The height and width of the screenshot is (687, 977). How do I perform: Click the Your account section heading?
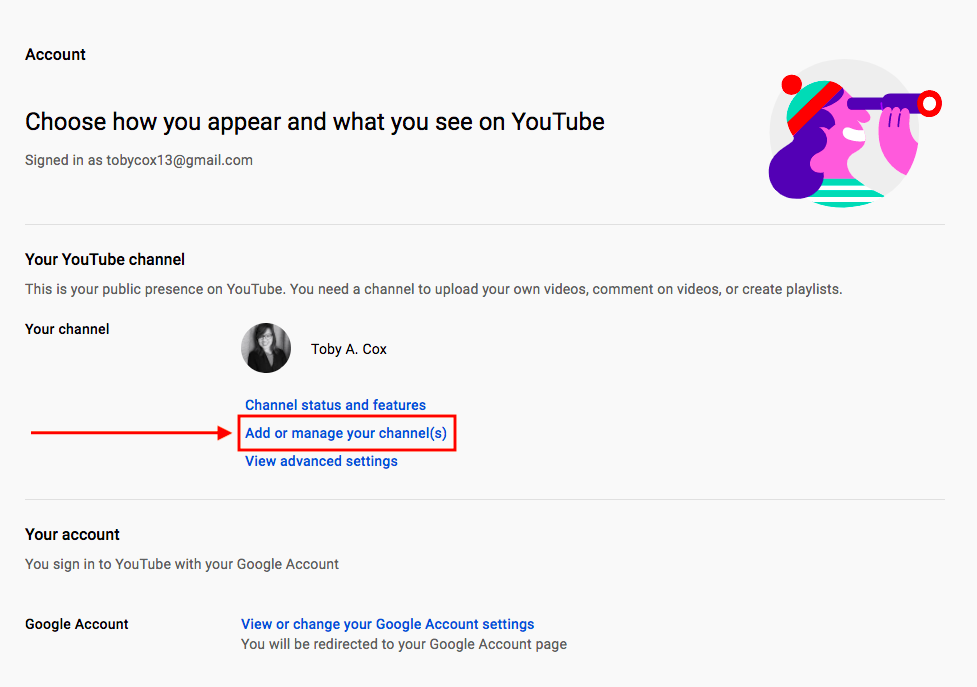(72, 534)
